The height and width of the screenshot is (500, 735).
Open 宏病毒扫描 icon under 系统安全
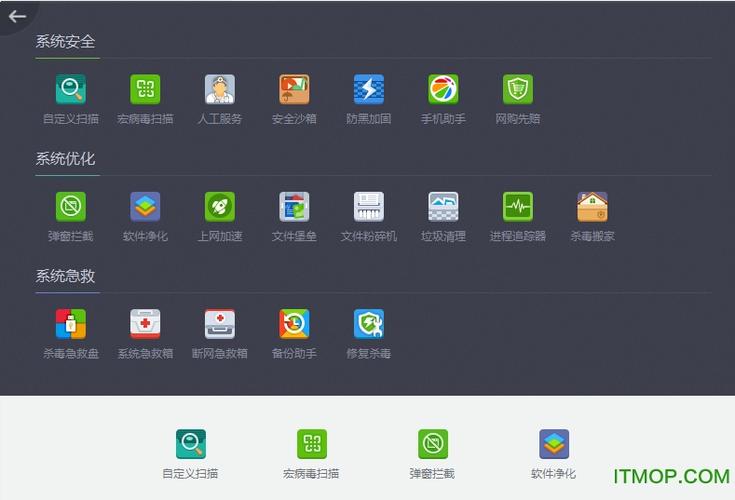click(145, 89)
